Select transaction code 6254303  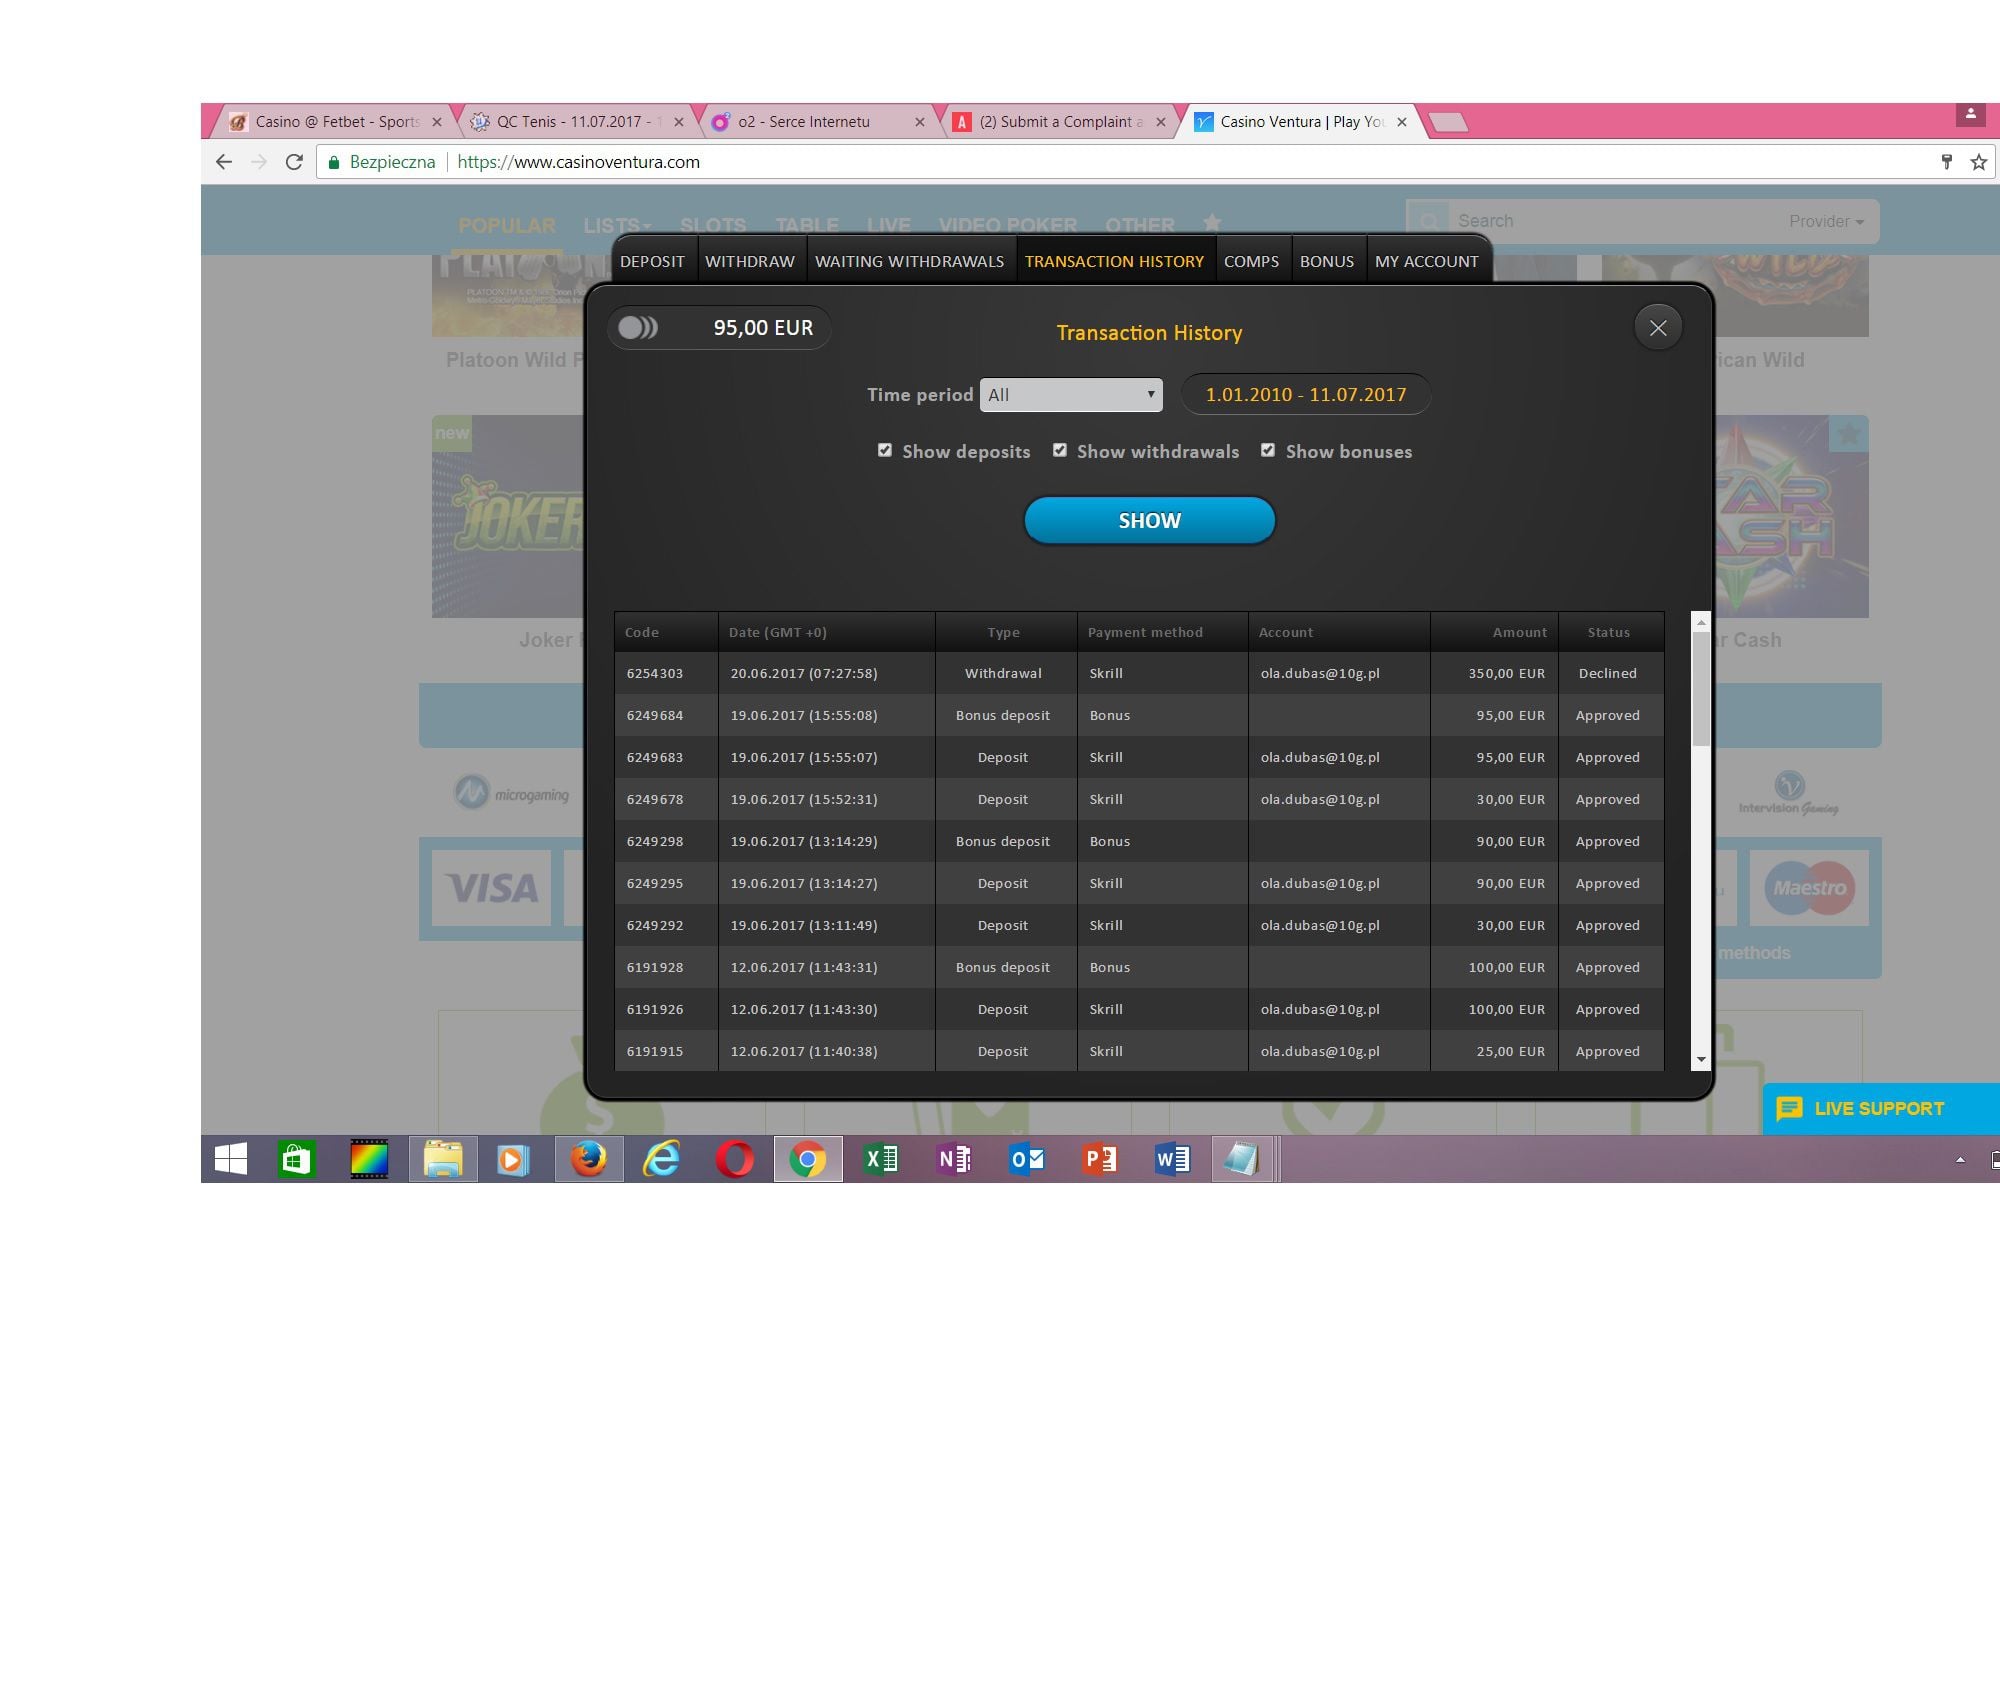tap(655, 673)
